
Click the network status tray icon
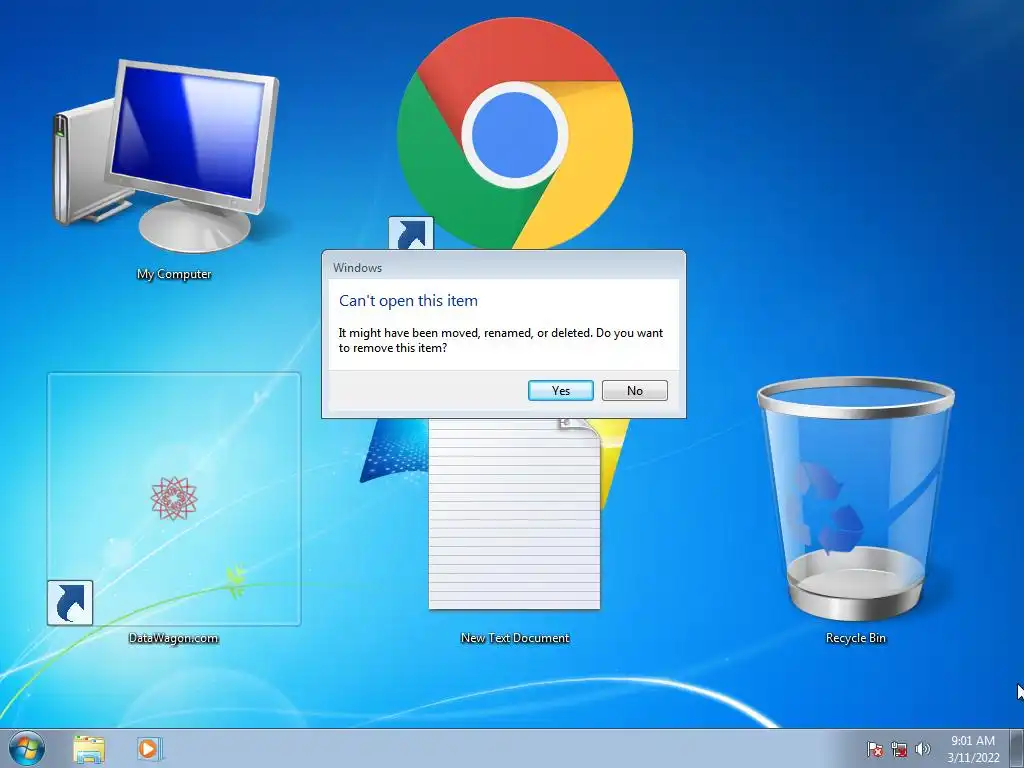[899, 749]
